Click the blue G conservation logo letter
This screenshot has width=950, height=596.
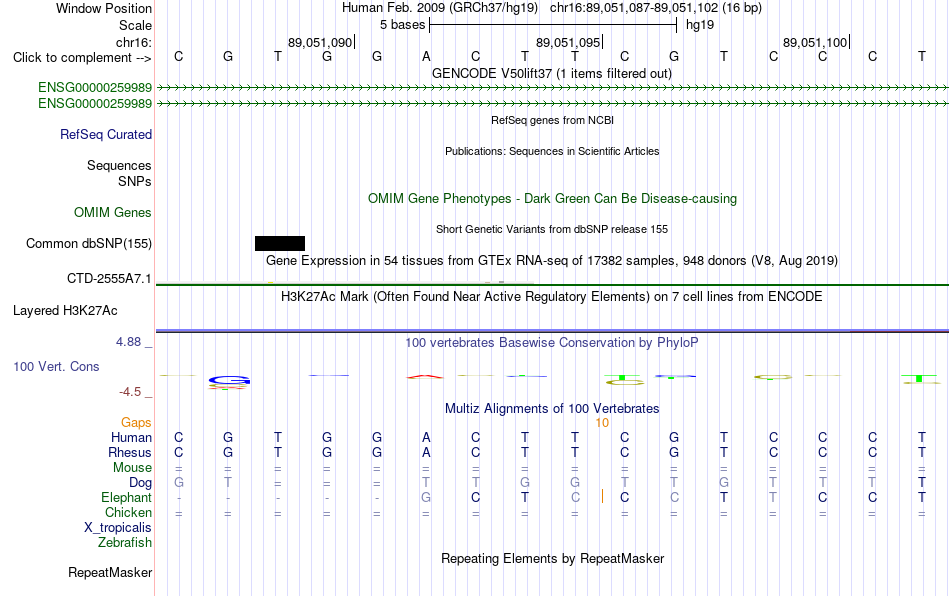(x=230, y=380)
